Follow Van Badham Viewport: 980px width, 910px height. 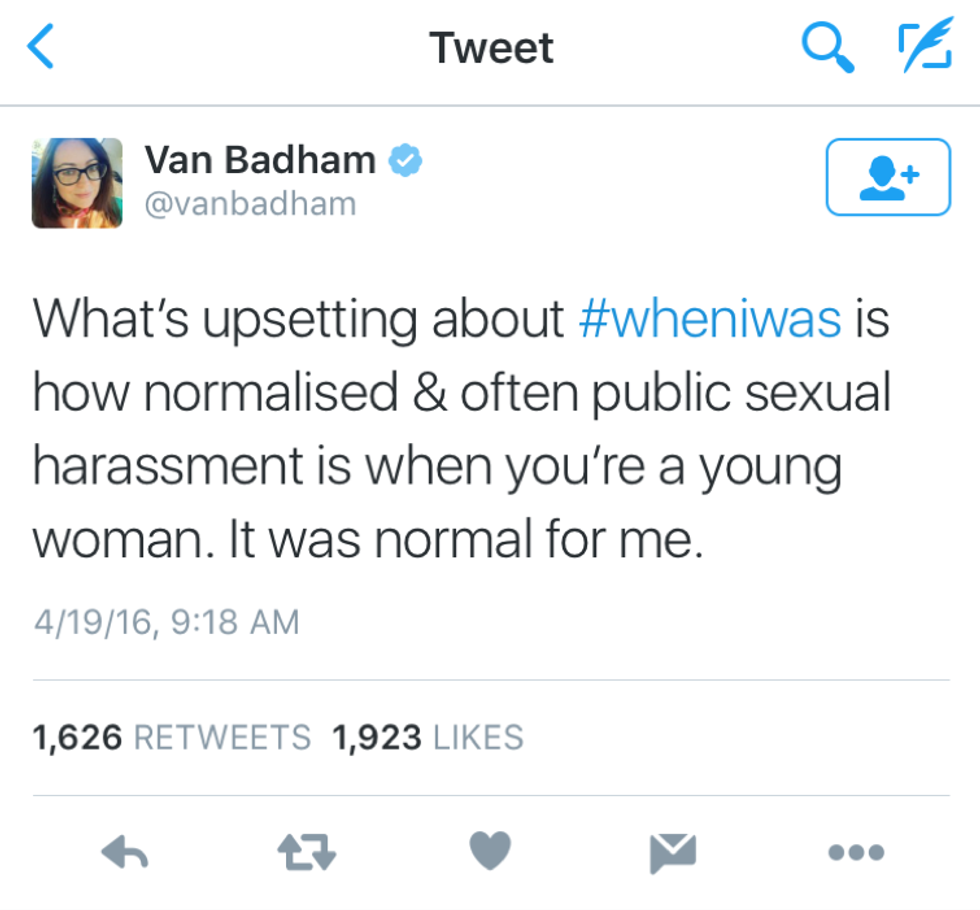(x=888, y=177)
